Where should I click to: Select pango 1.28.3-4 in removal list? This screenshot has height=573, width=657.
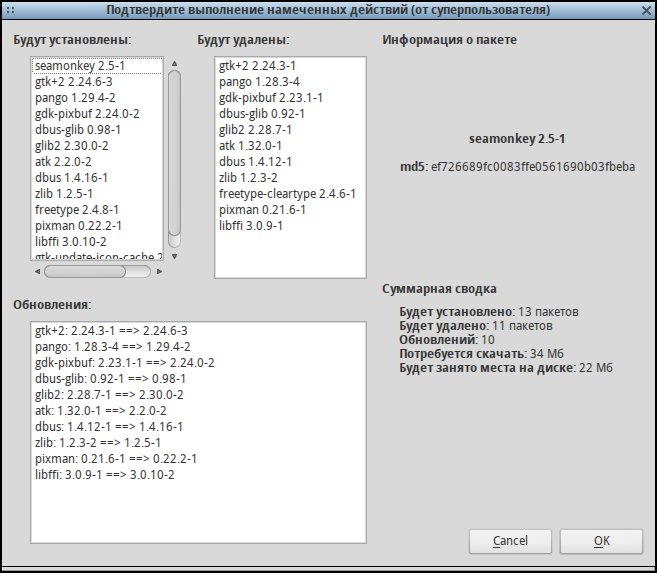click(290, 82)
